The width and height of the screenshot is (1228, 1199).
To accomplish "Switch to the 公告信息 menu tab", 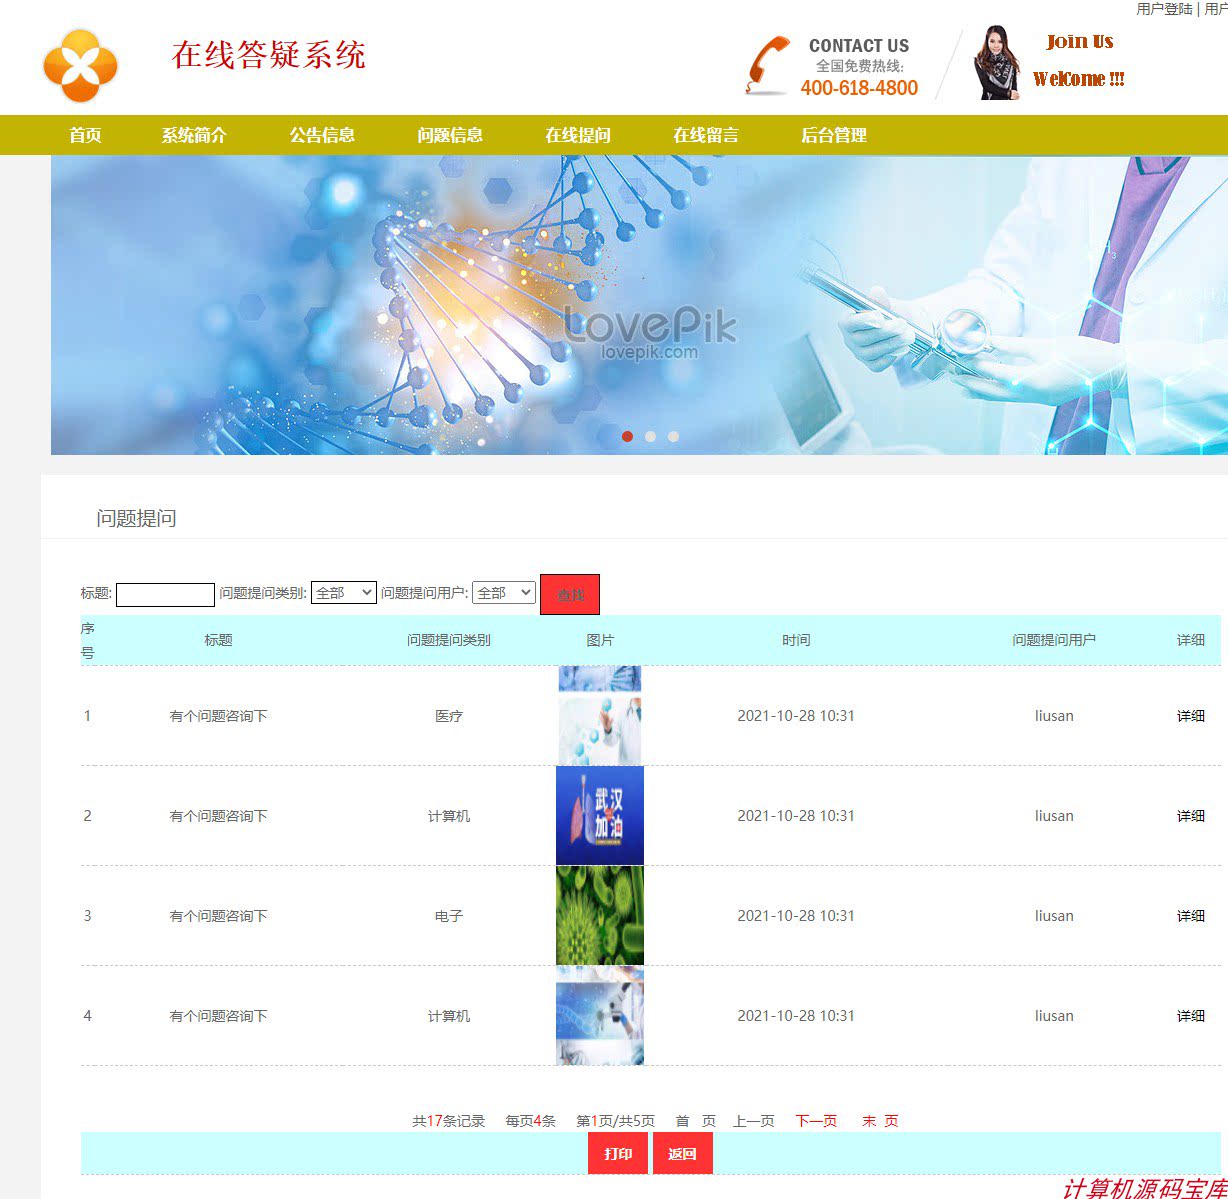I will coord(321,135).
